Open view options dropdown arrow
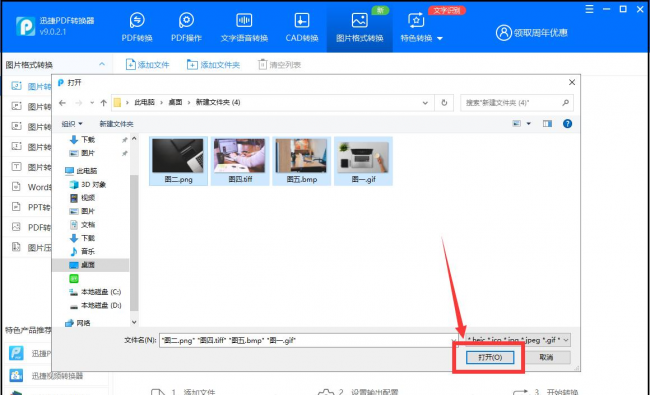Image resolution: width=650 pixels, height=395 pixels. tap(529, 124)
